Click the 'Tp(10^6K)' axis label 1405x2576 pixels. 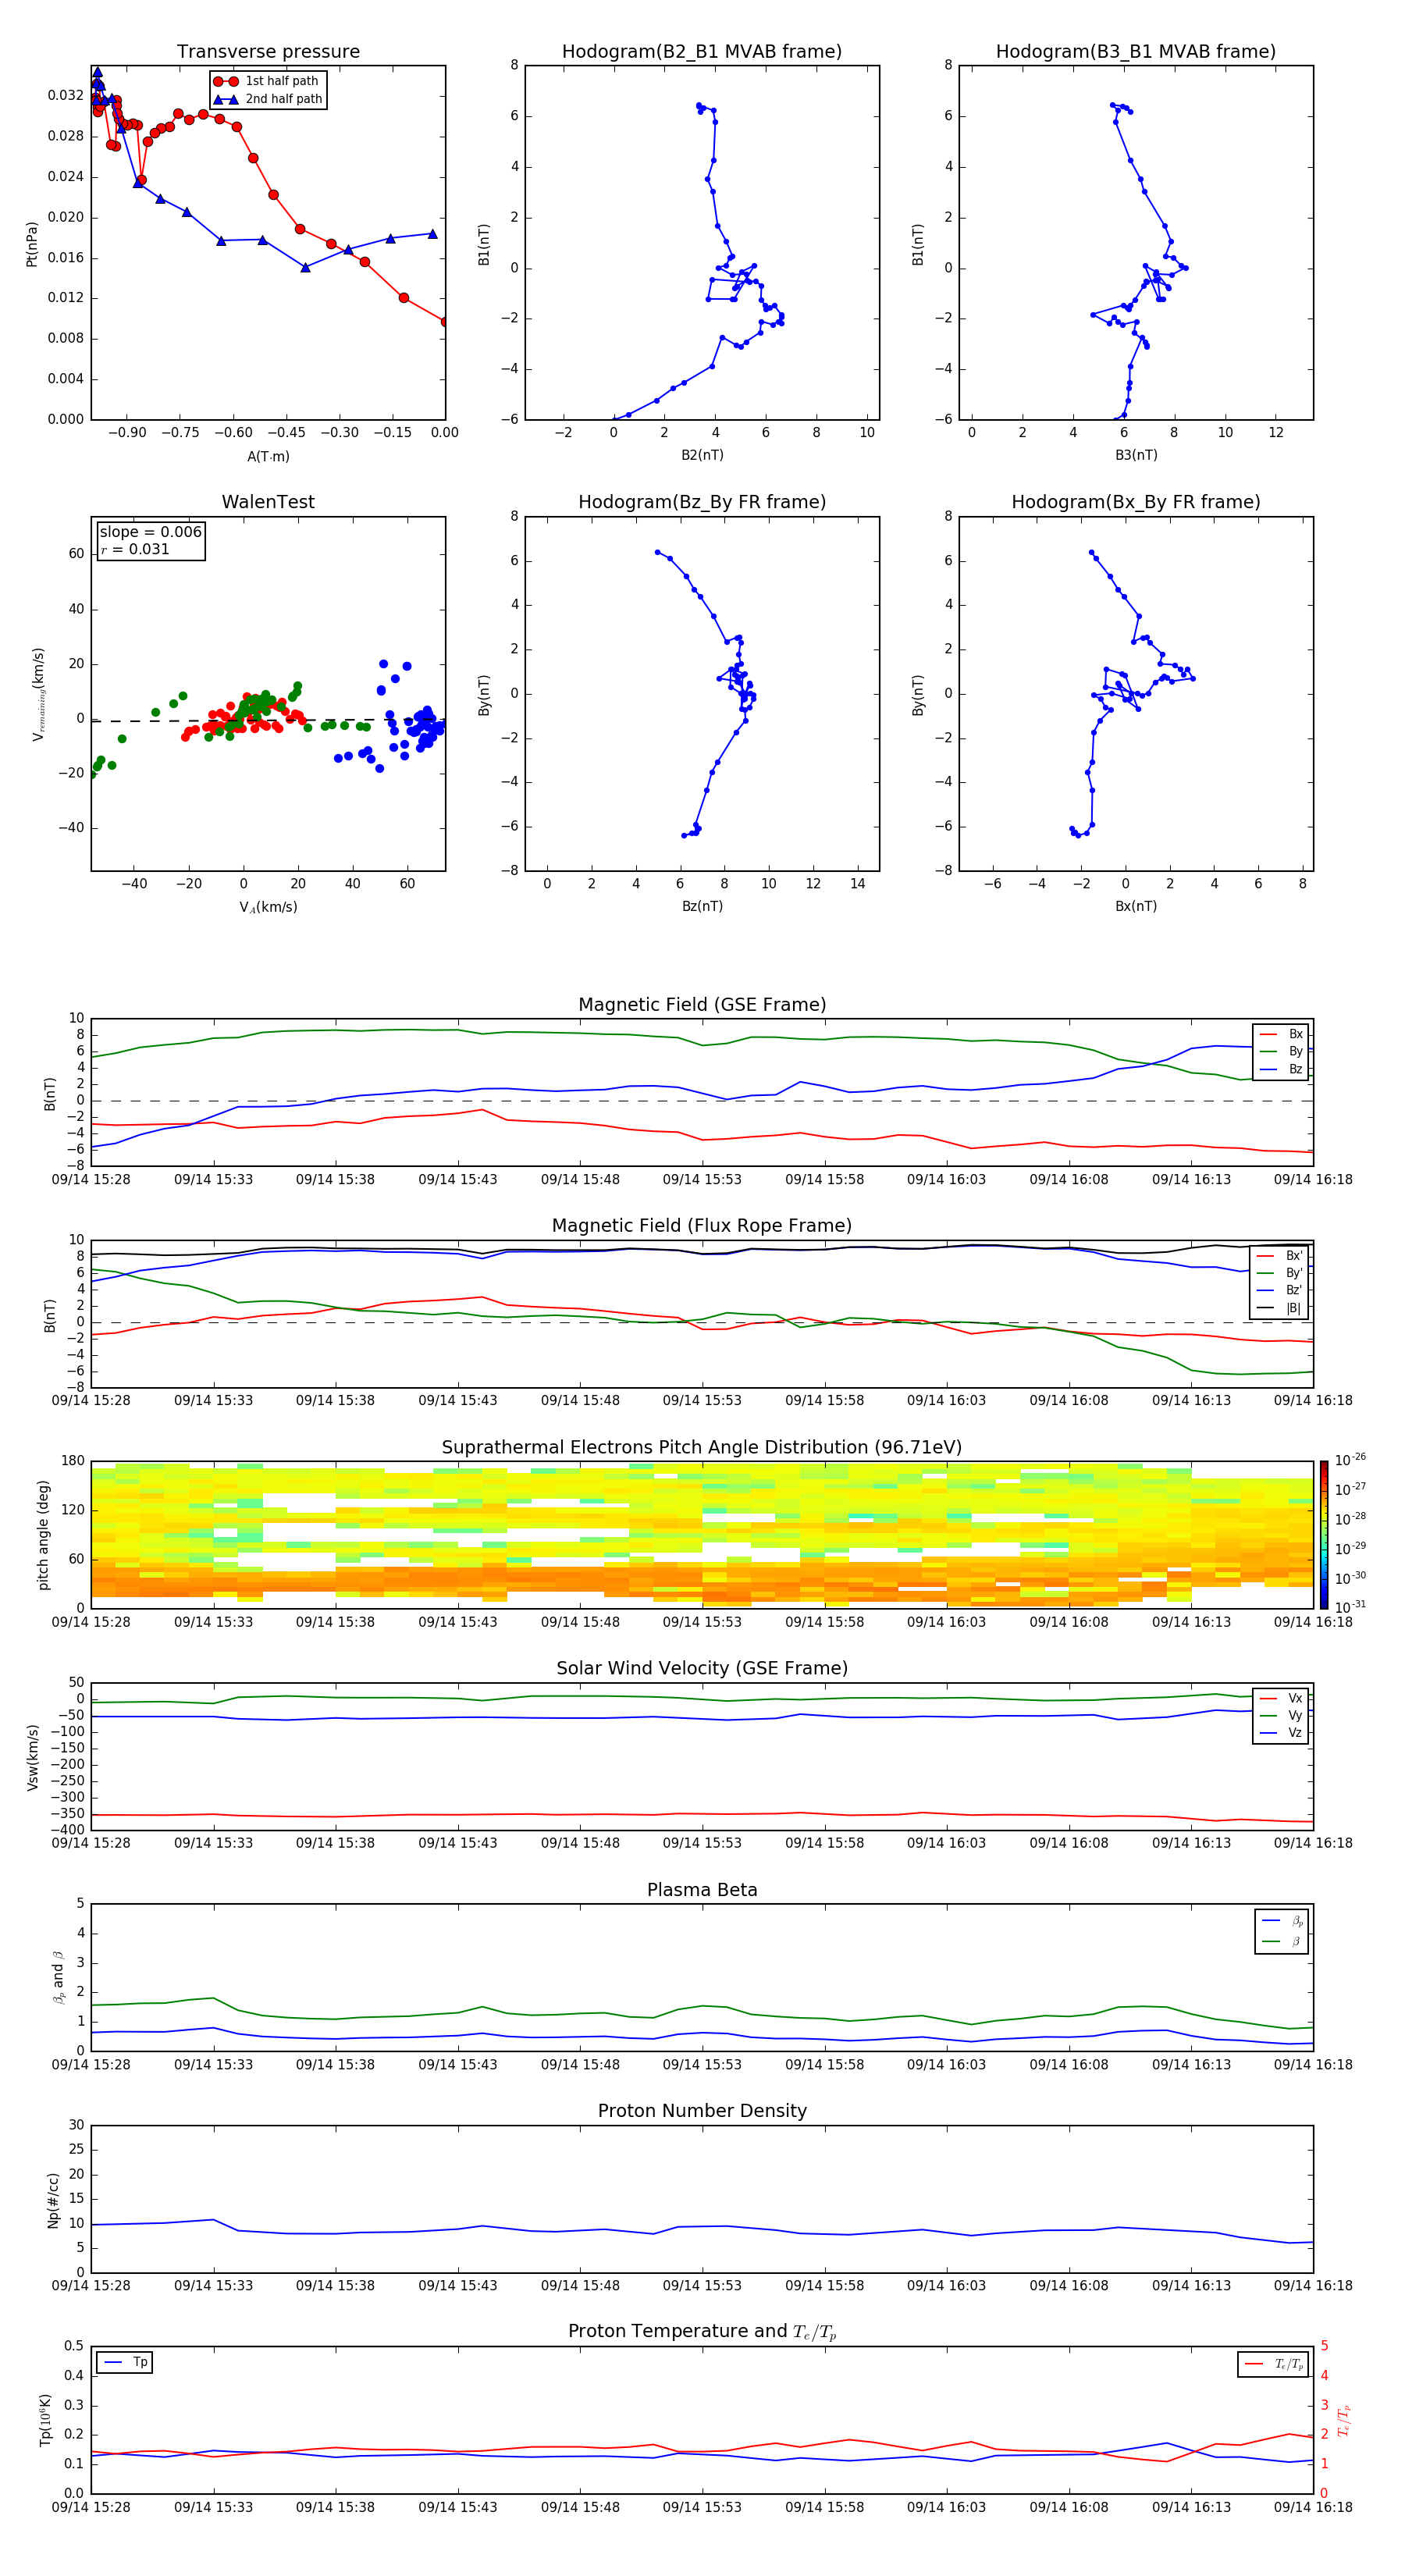45,2420
